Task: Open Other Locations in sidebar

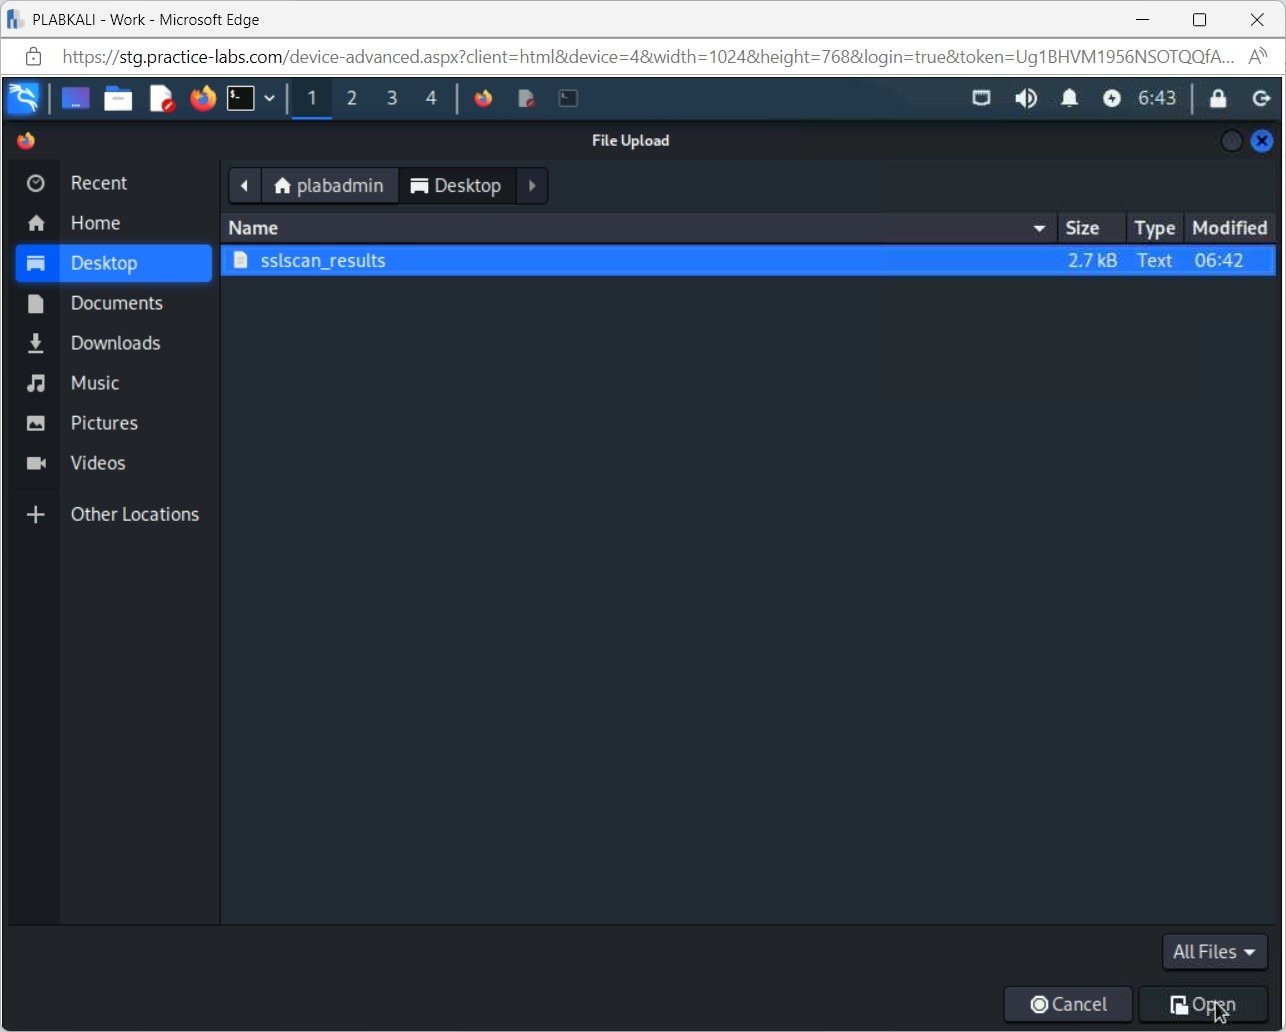Action: coord(134,514)
